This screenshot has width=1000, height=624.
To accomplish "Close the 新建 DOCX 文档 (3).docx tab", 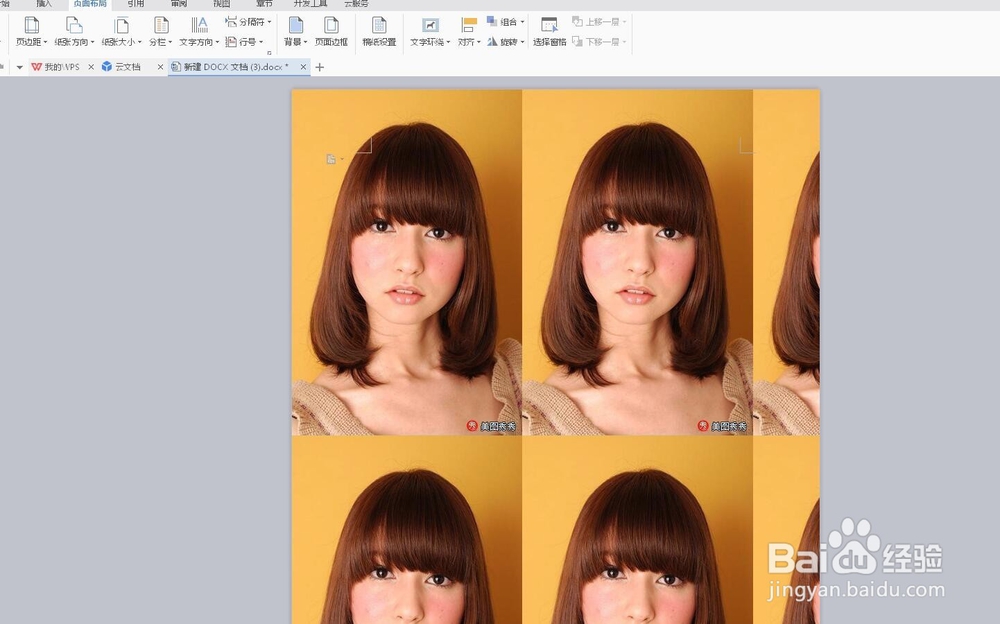I will (304, 67).
